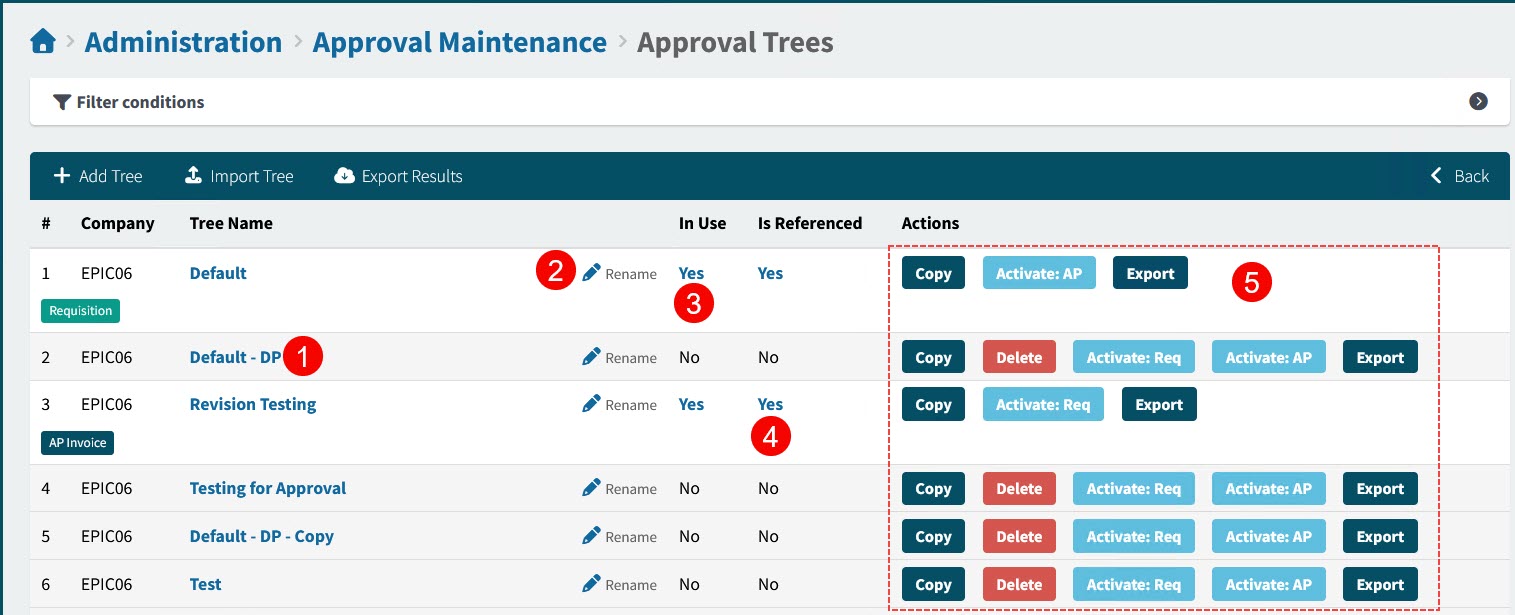Click the plus icon beside Add Tree

[61, 176]
